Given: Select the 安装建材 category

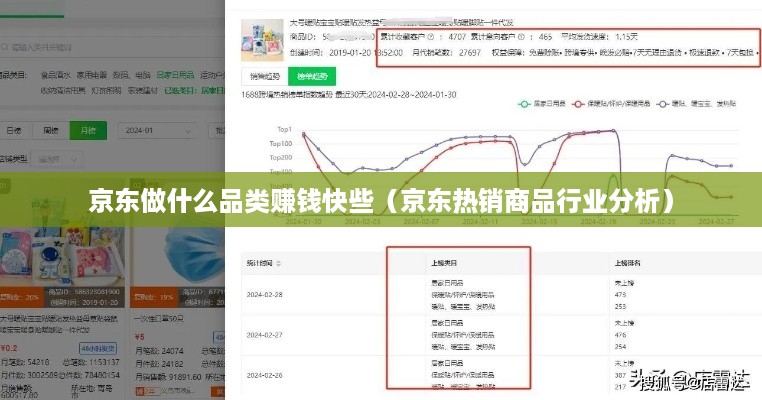Looking at the screenshot, I should pyautogui.click(x=142, y=90).
